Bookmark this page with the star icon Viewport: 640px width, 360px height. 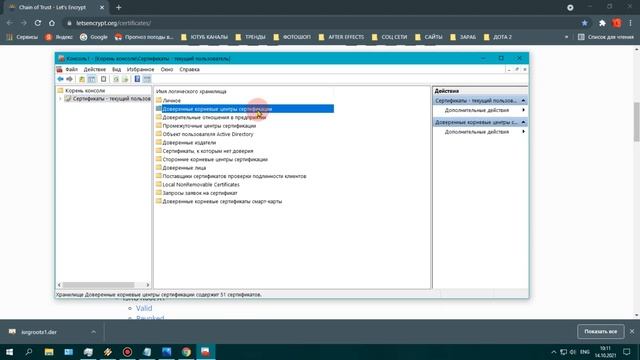coord(584,23)
